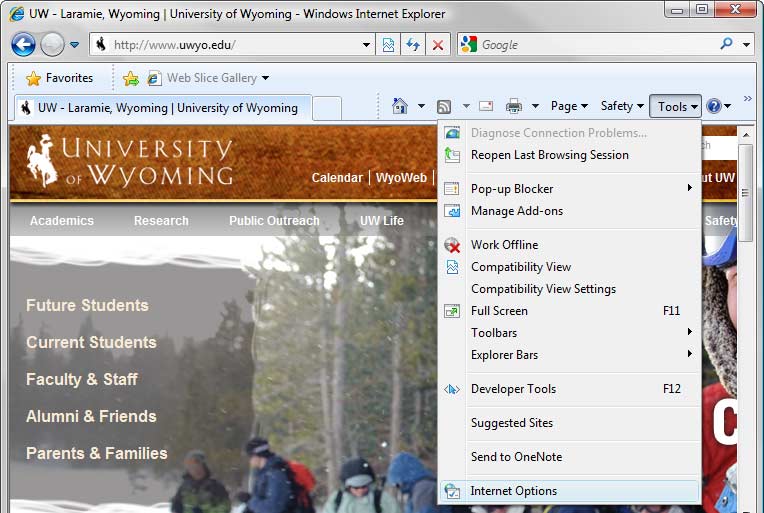Click the Full Screen menu icon
Screen dimensions: 764x513
point(452,311)
